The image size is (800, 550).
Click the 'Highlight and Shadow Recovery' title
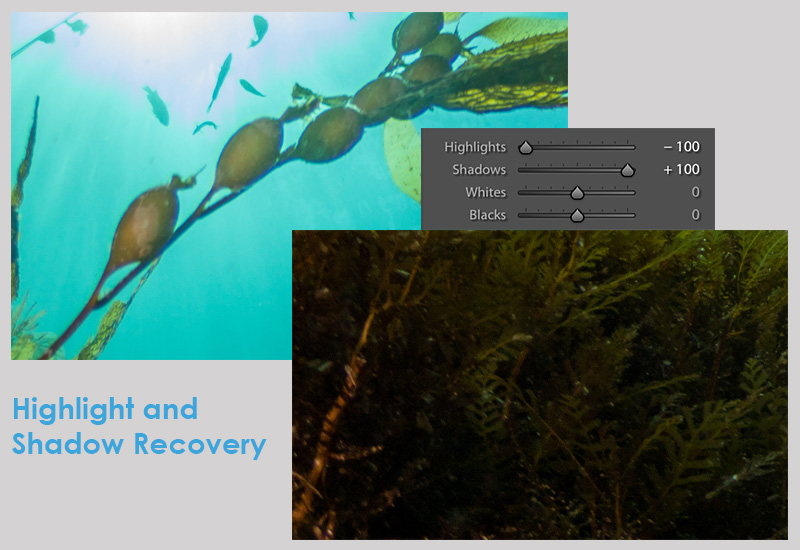139,426
